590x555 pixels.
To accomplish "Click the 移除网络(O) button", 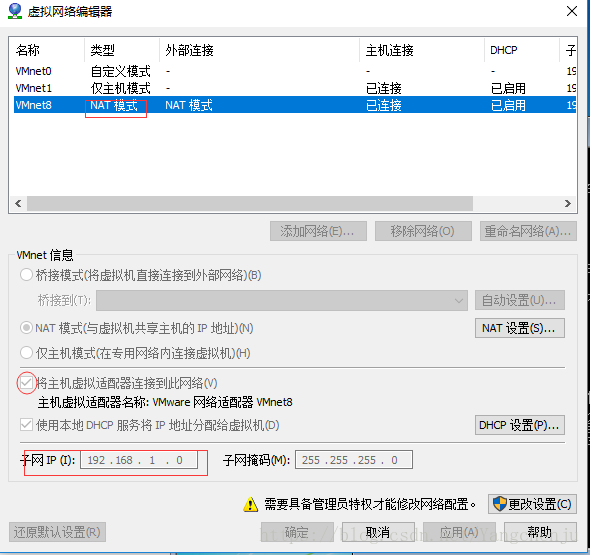I will click(x=423, y=231).
